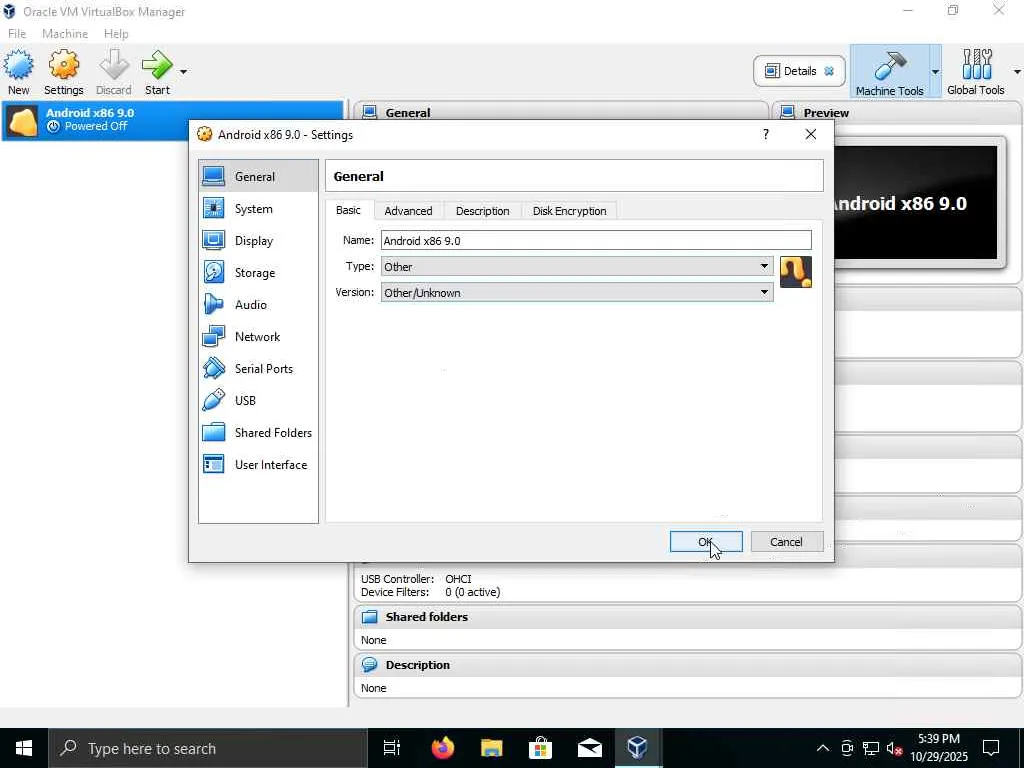1024x768 pixels.
Task: Open Microsoft Store from the taskbar
Action: pos(540,748)
